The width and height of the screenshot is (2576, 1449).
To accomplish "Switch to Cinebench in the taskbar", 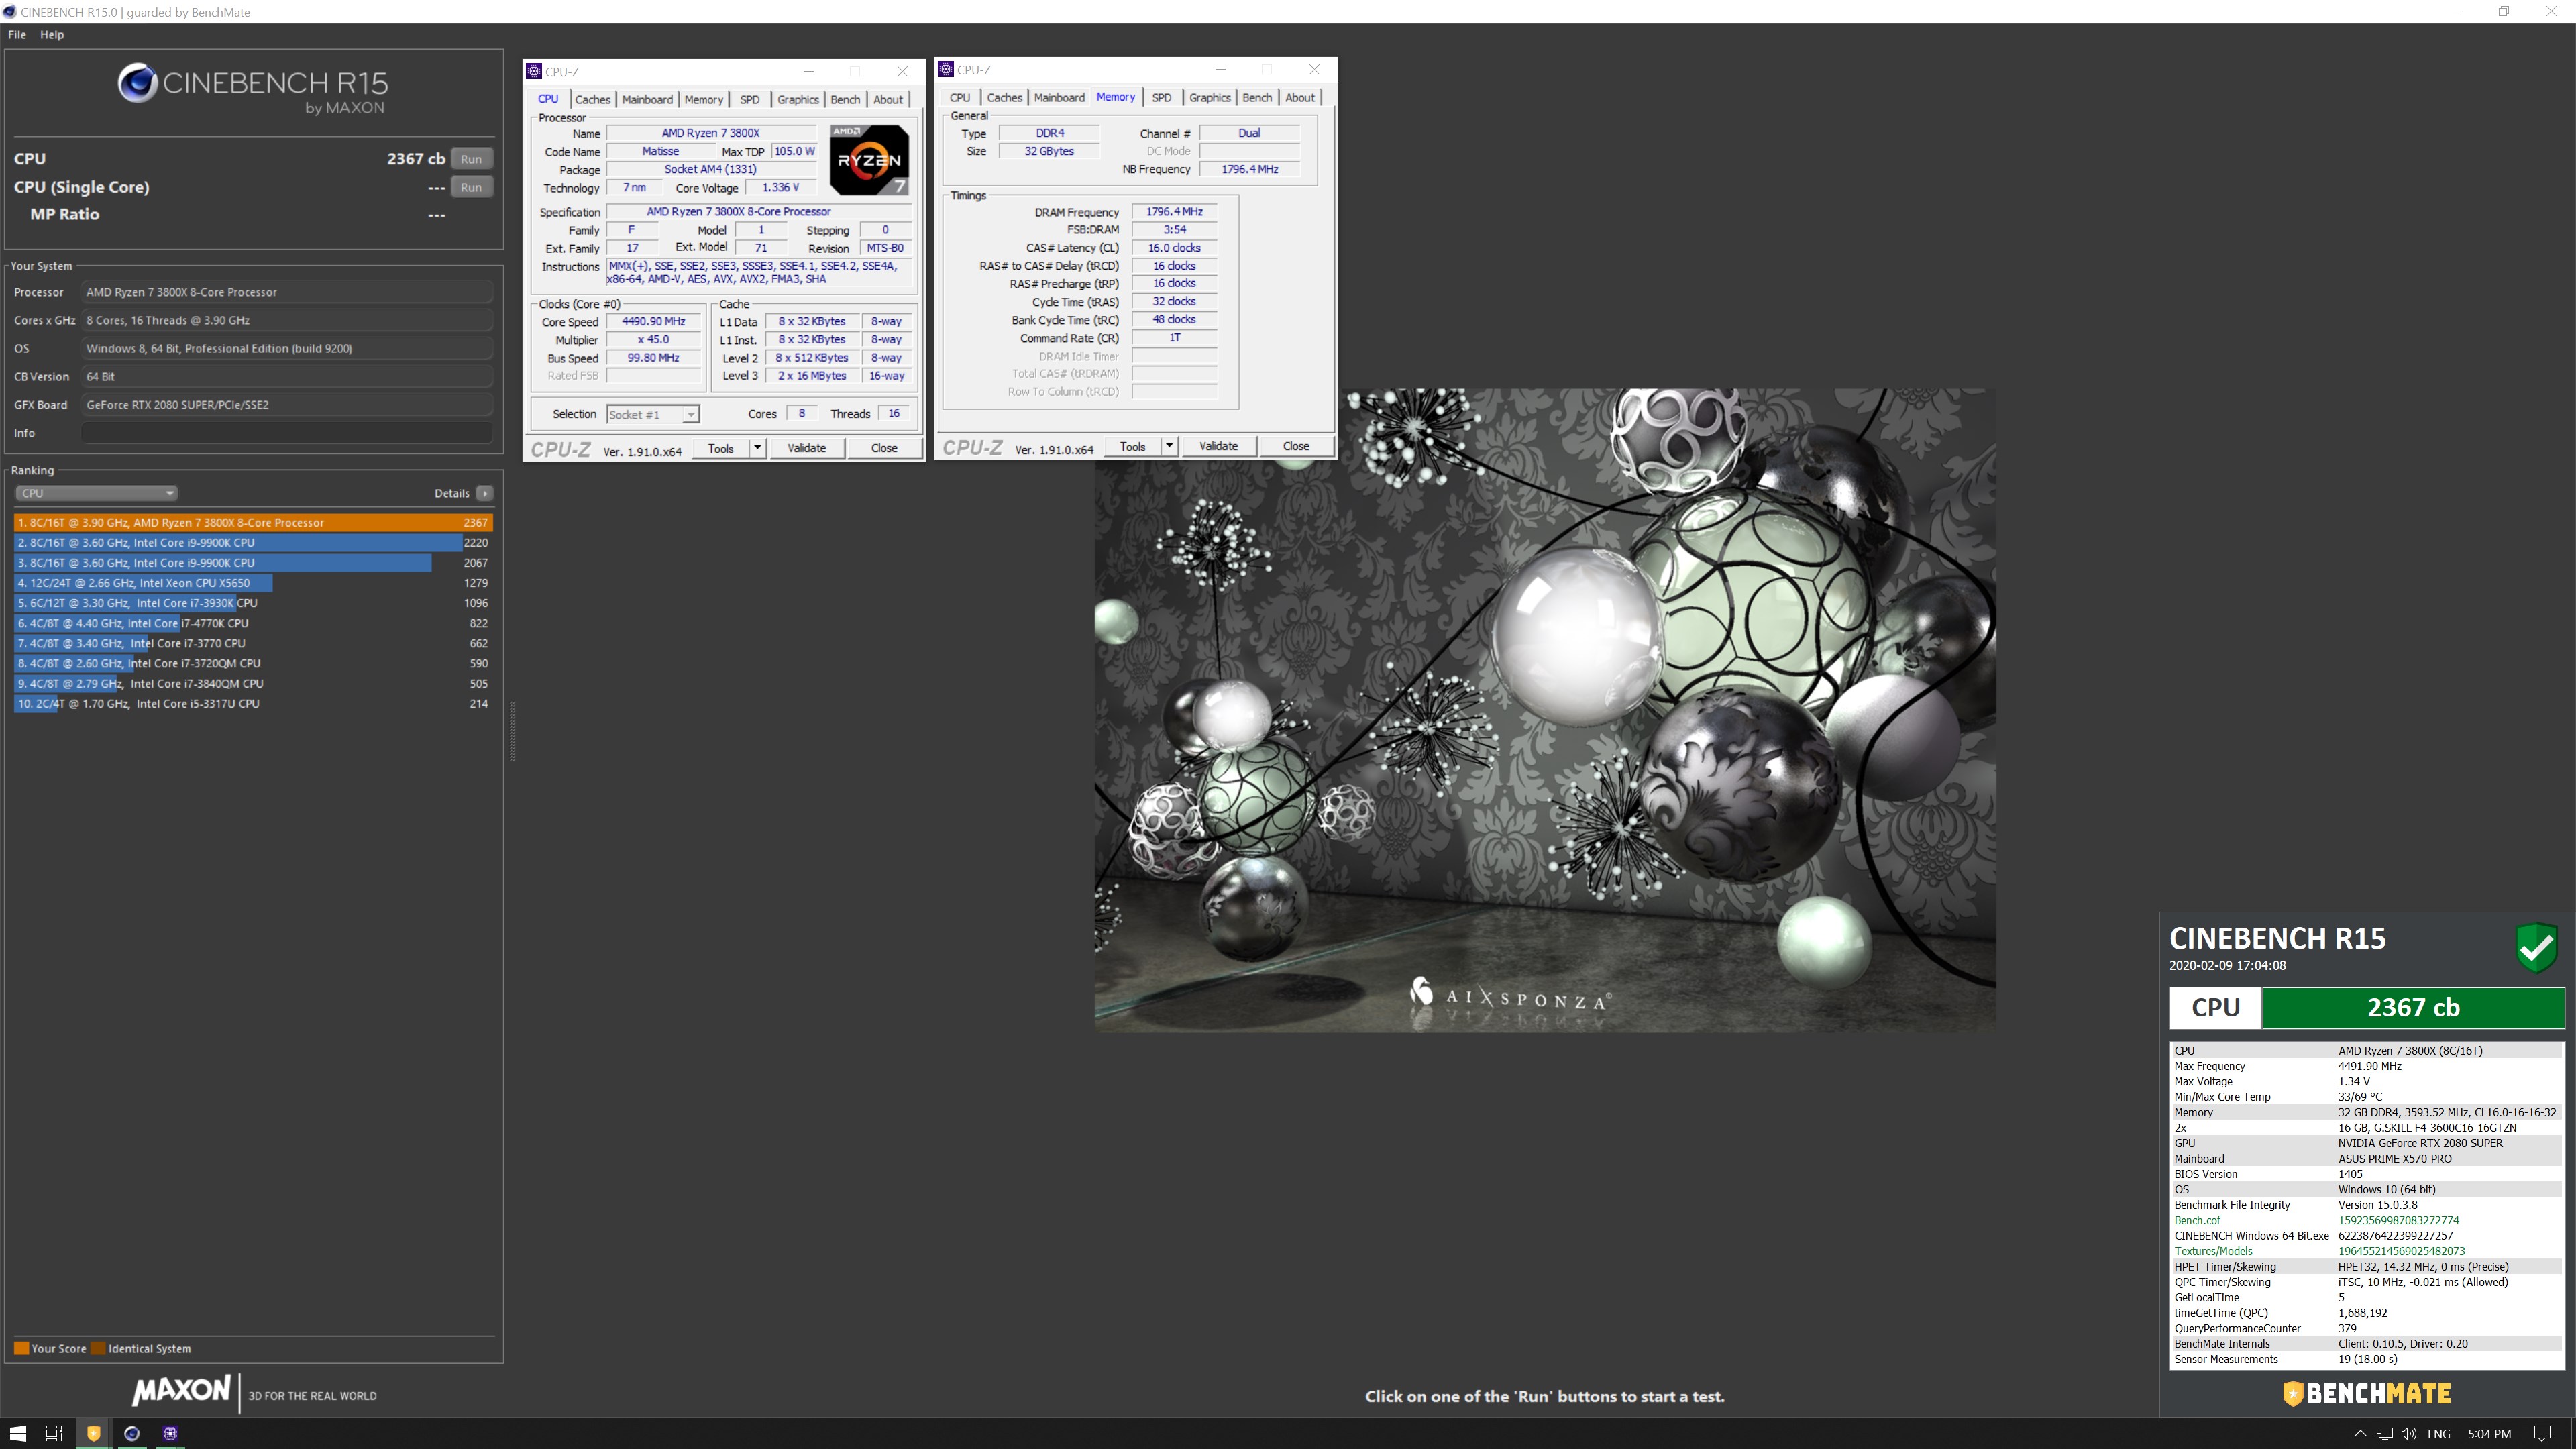I will (131, 1433).
